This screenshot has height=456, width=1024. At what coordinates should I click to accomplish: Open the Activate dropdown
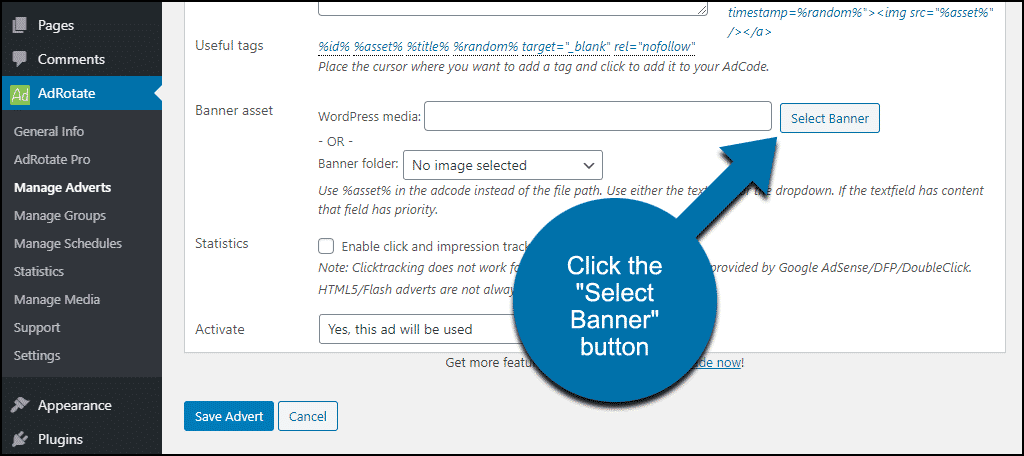tap(418, 329)
